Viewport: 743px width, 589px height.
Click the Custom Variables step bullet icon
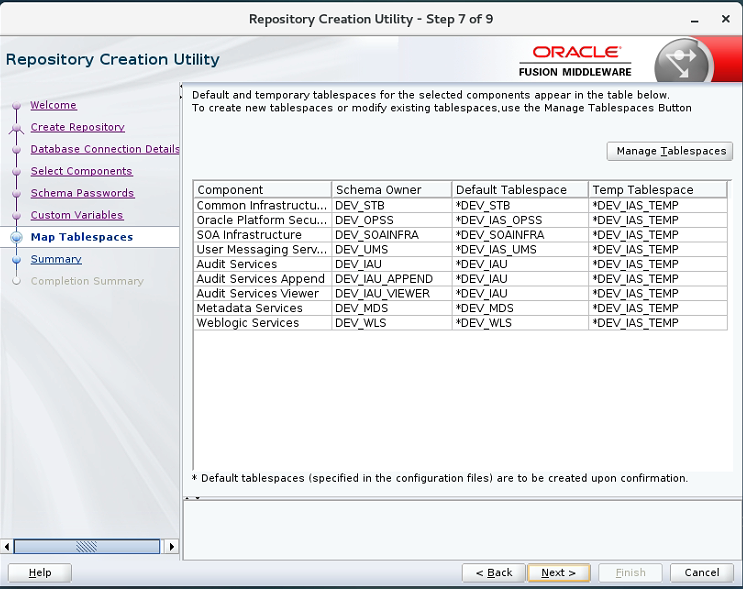tap(17, 216)
